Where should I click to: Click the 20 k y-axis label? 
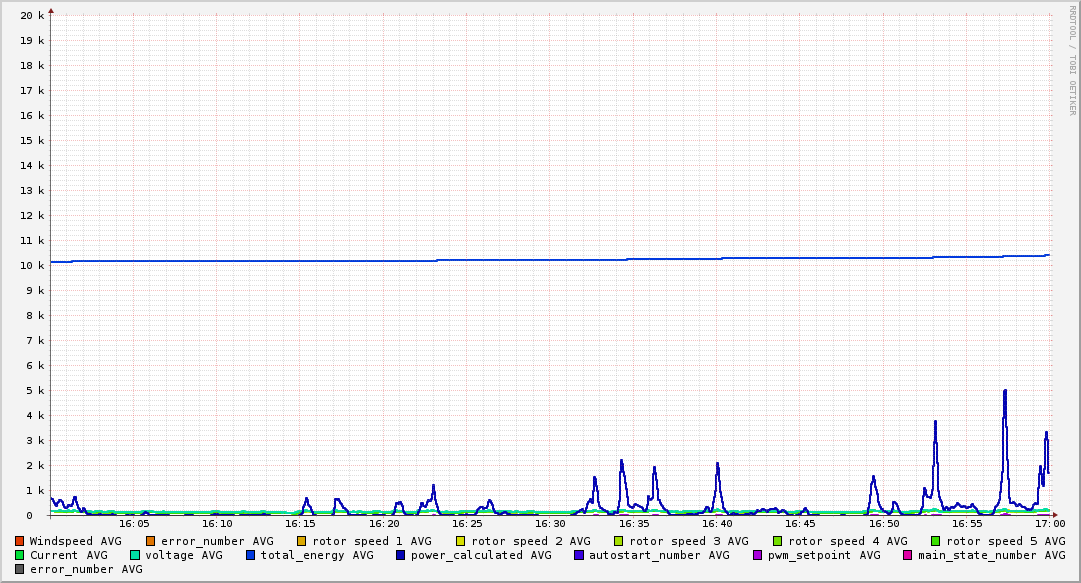pyautogui.click(x=33, y=15)
